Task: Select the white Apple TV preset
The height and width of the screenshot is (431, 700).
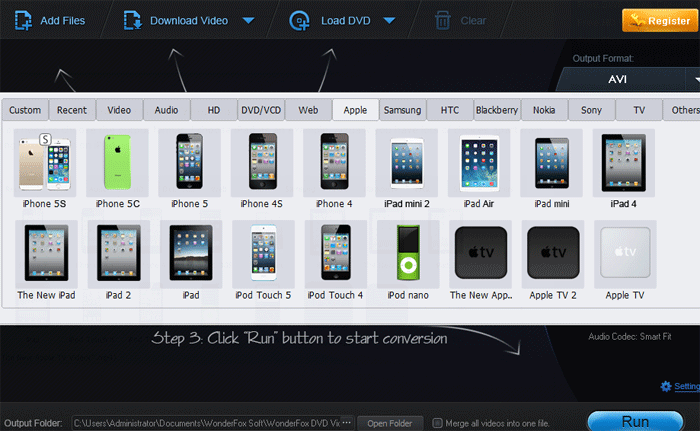Action: pyautogui.click(x=625, y=254)
